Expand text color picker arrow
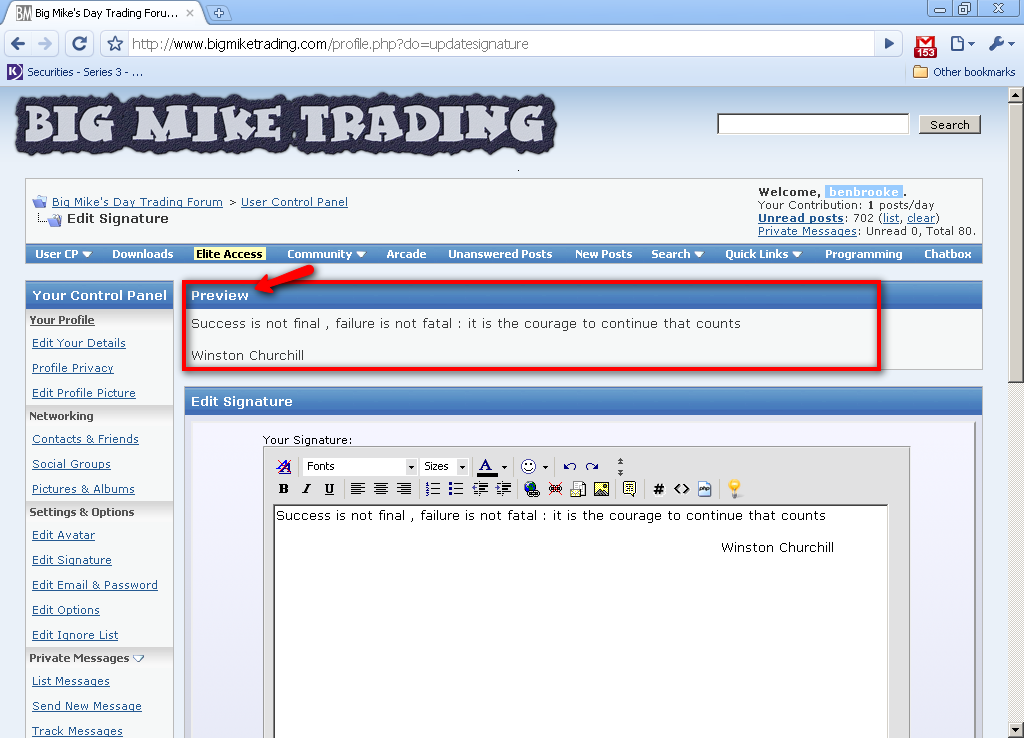The image size is (1024, 738). click(x=504, y=467)
